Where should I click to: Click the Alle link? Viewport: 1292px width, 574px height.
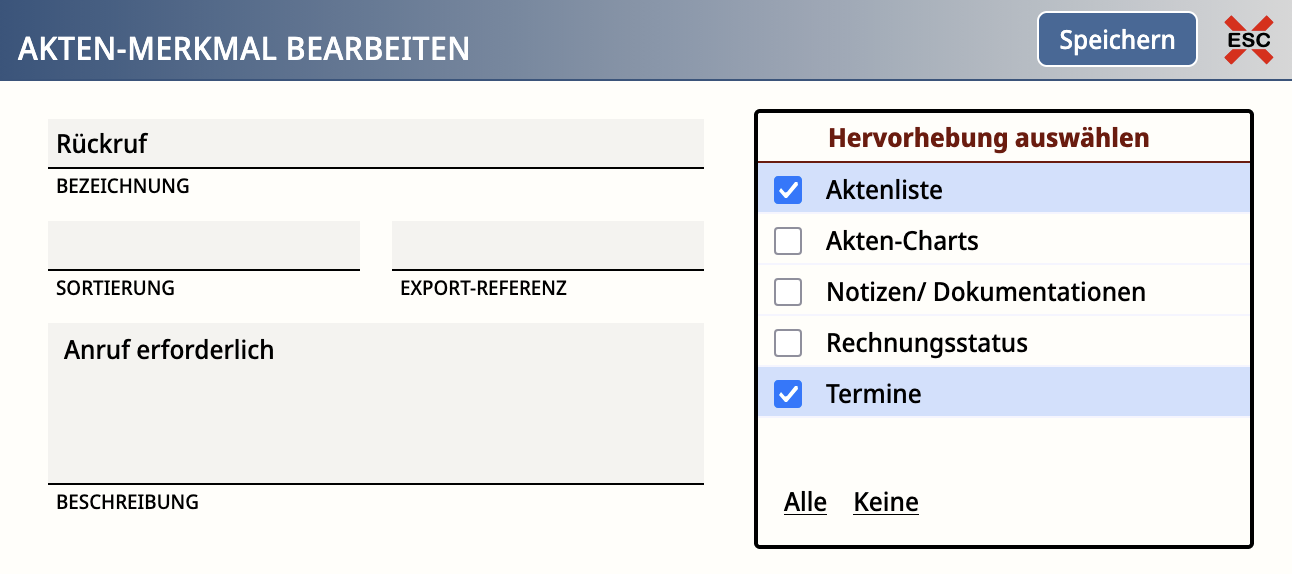coord(805,502)
